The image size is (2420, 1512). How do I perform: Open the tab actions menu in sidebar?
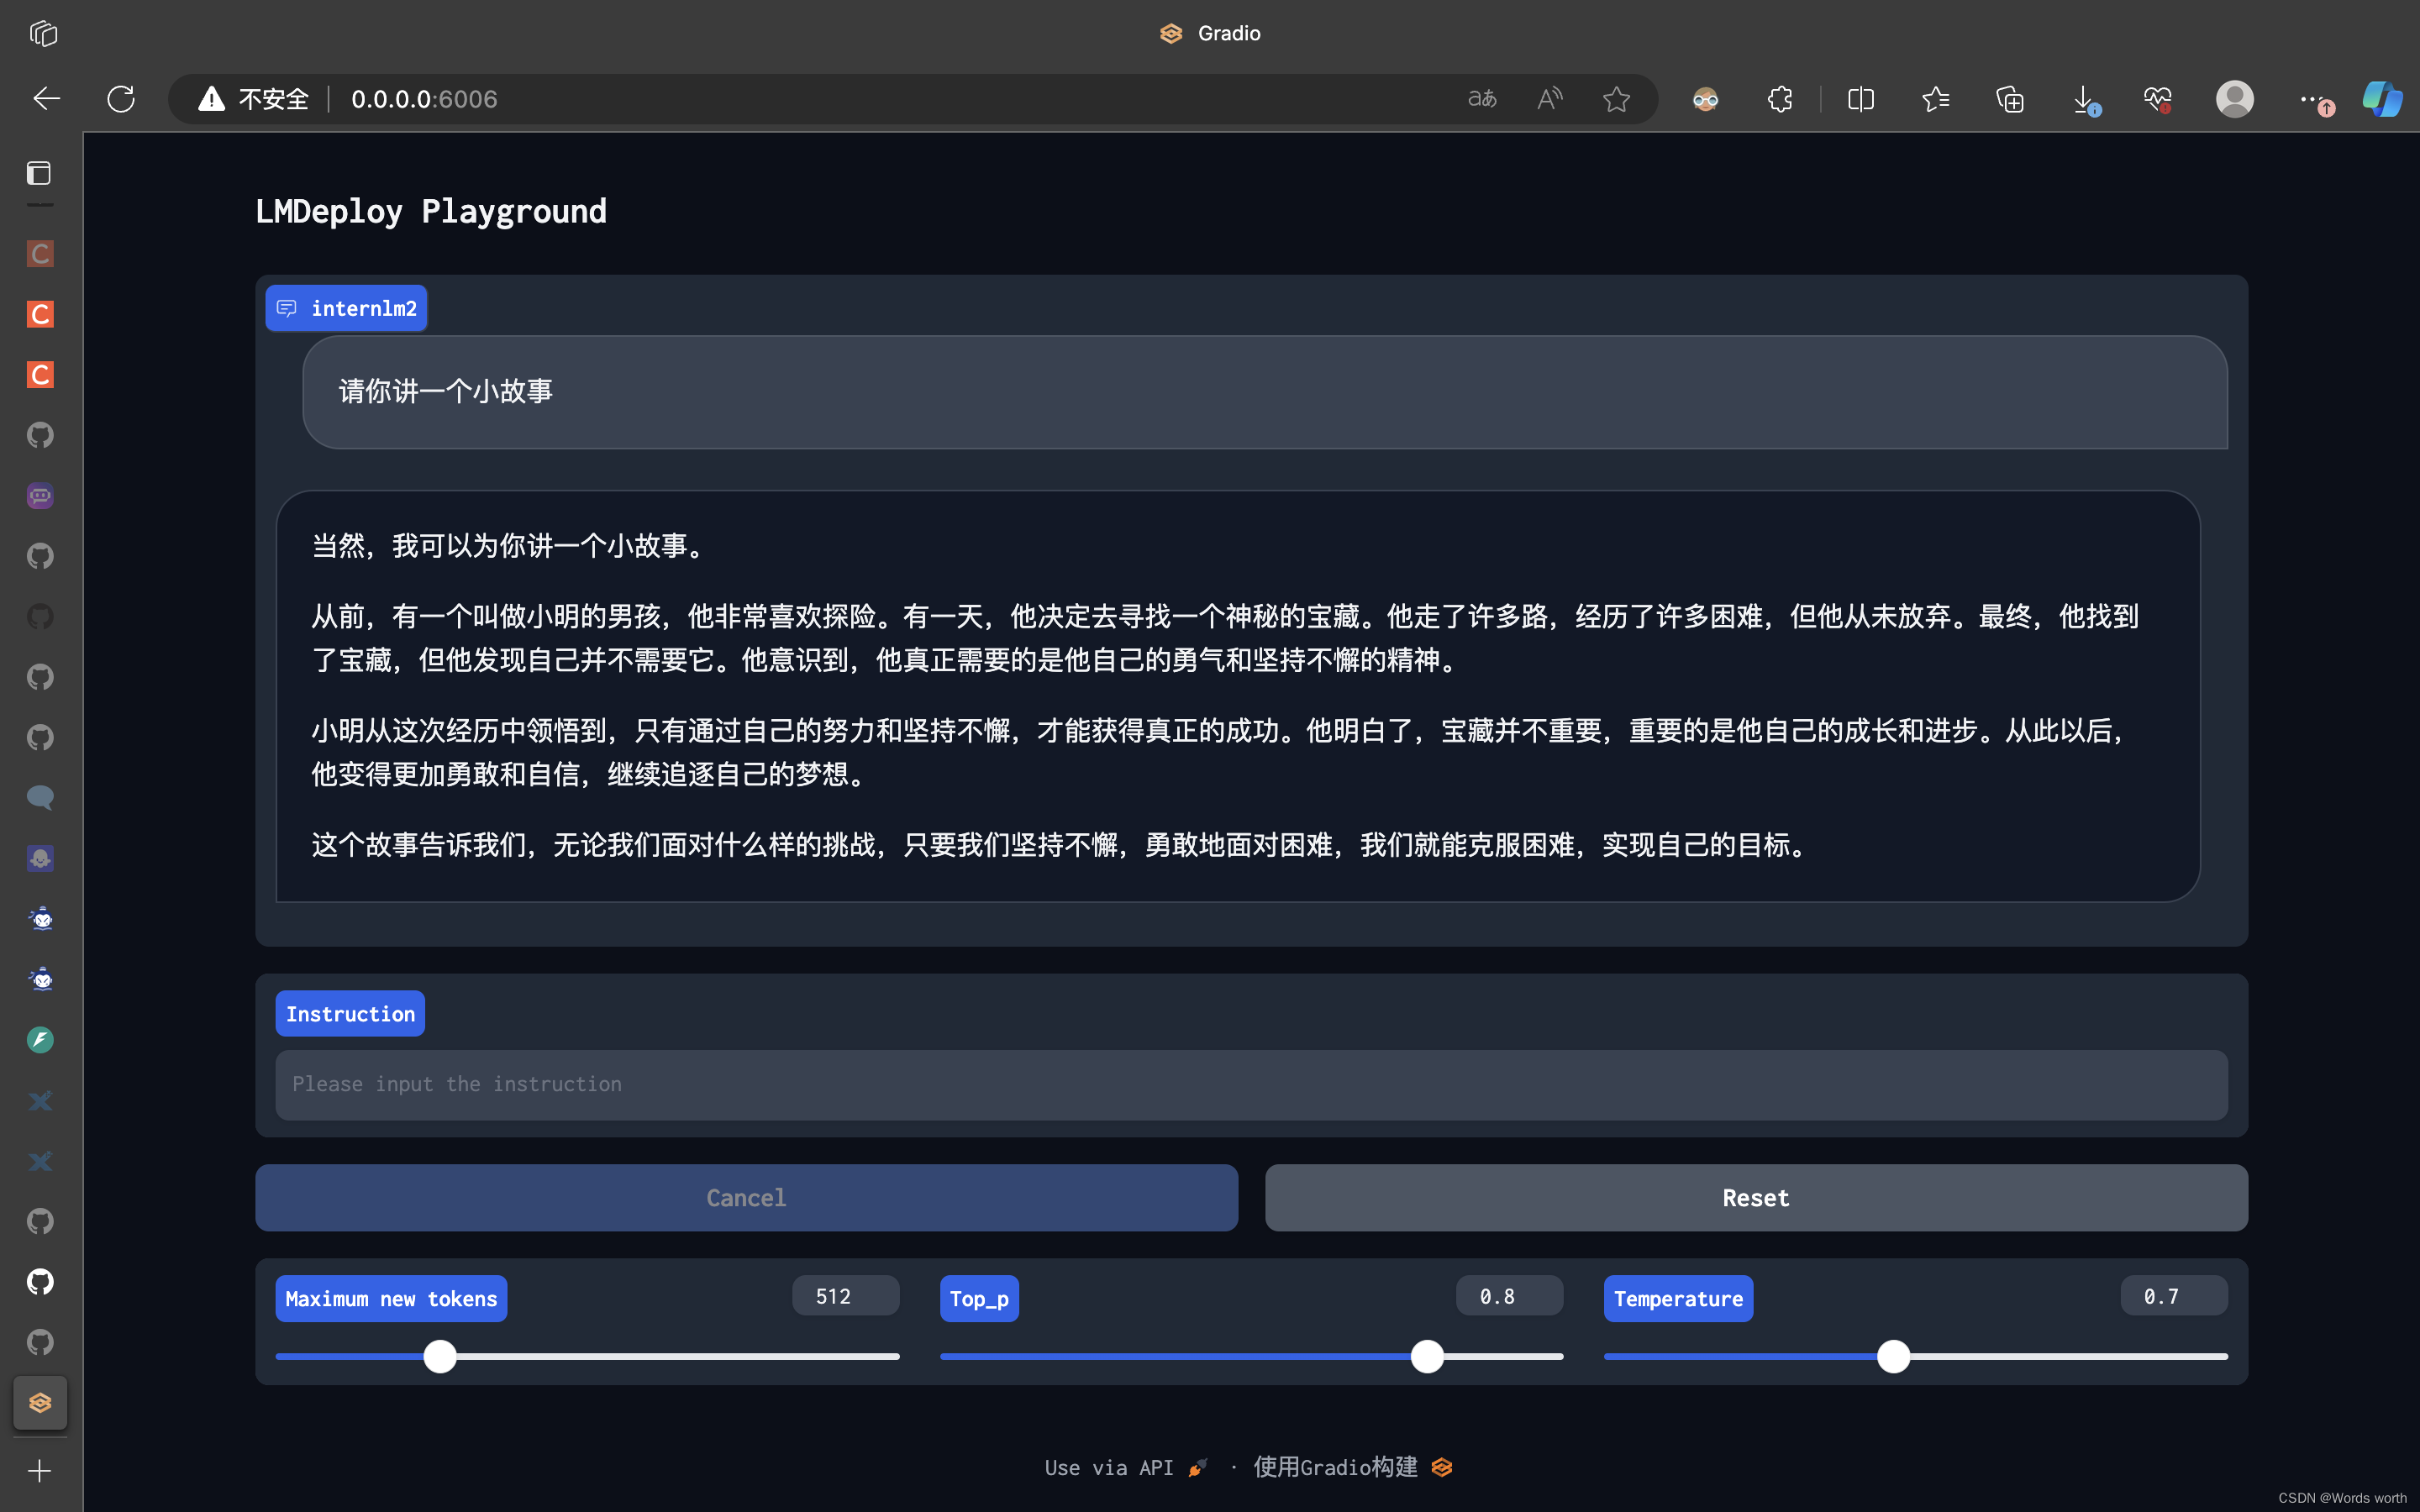coord(39,173)
